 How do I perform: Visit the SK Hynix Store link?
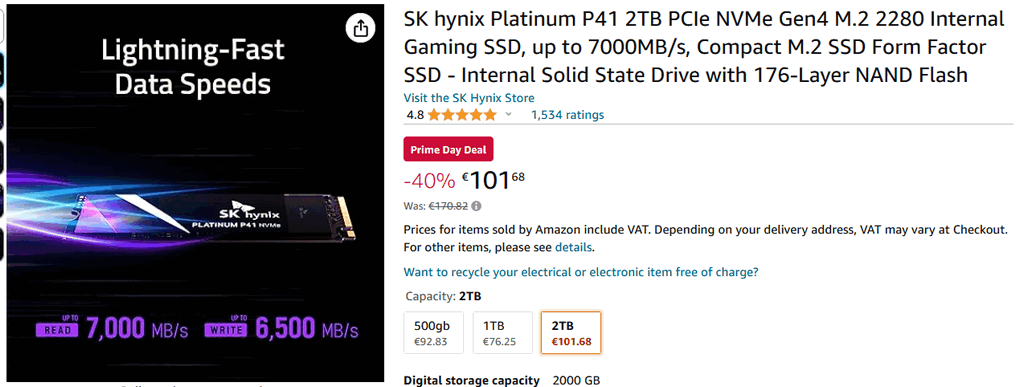469,98
